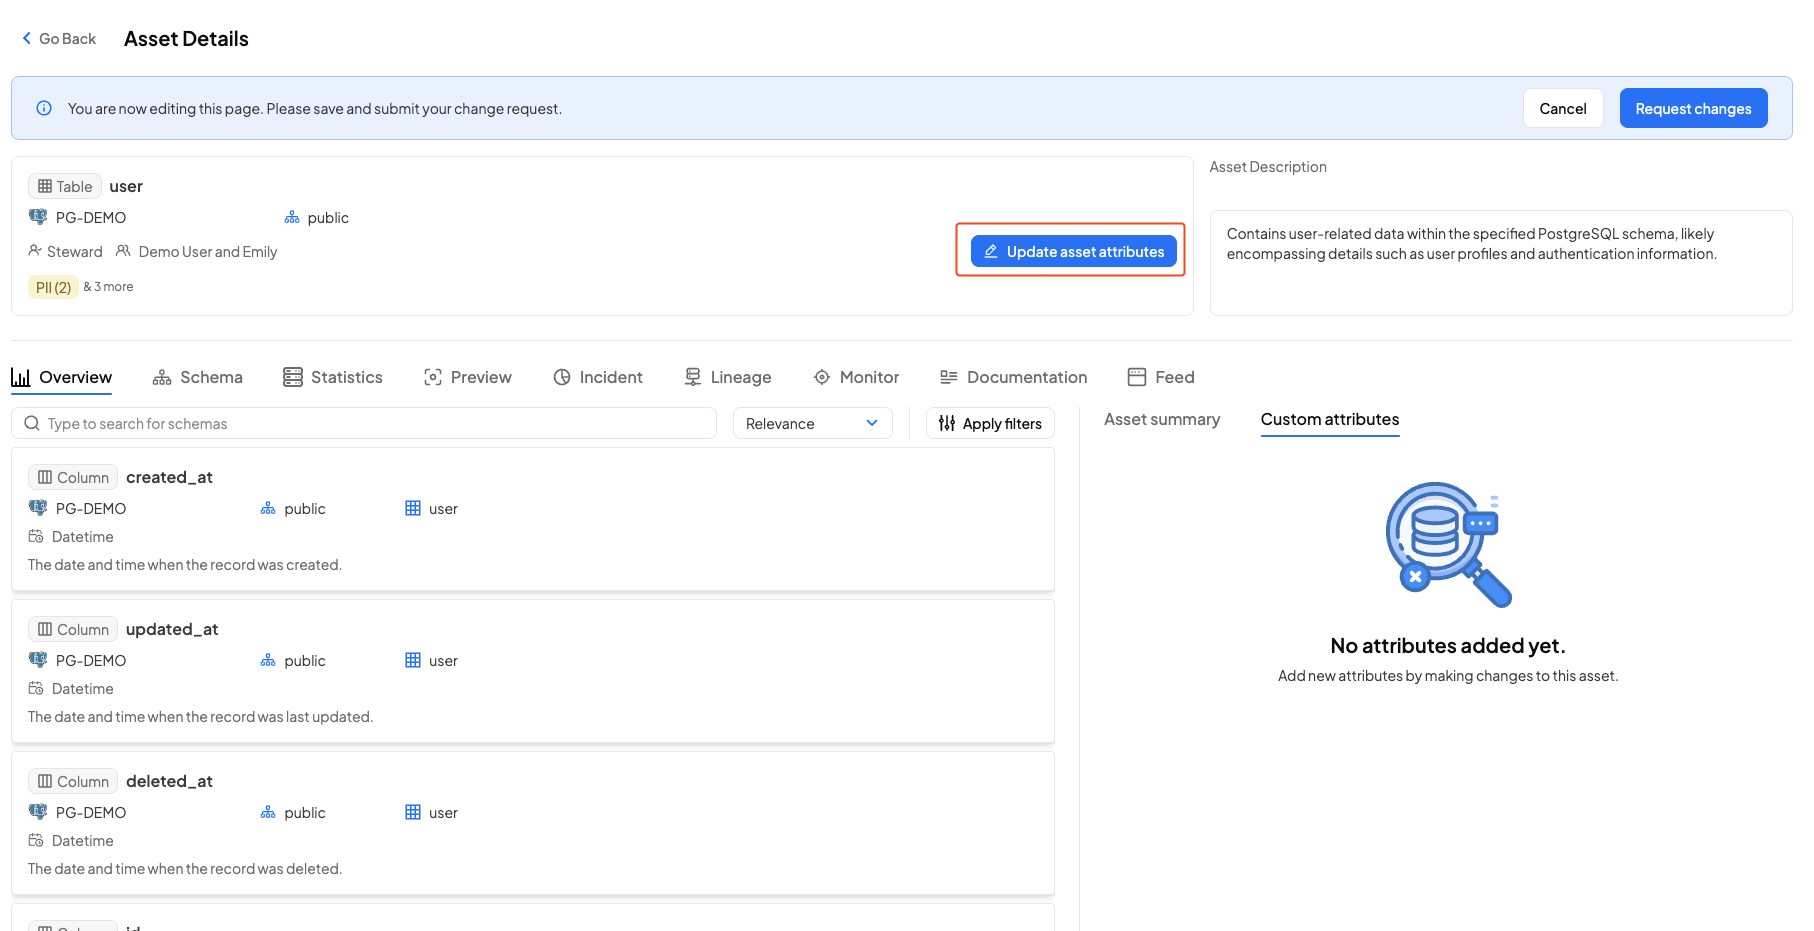
Task: Click the Steward person icon
Action: [x=35, y=251]
